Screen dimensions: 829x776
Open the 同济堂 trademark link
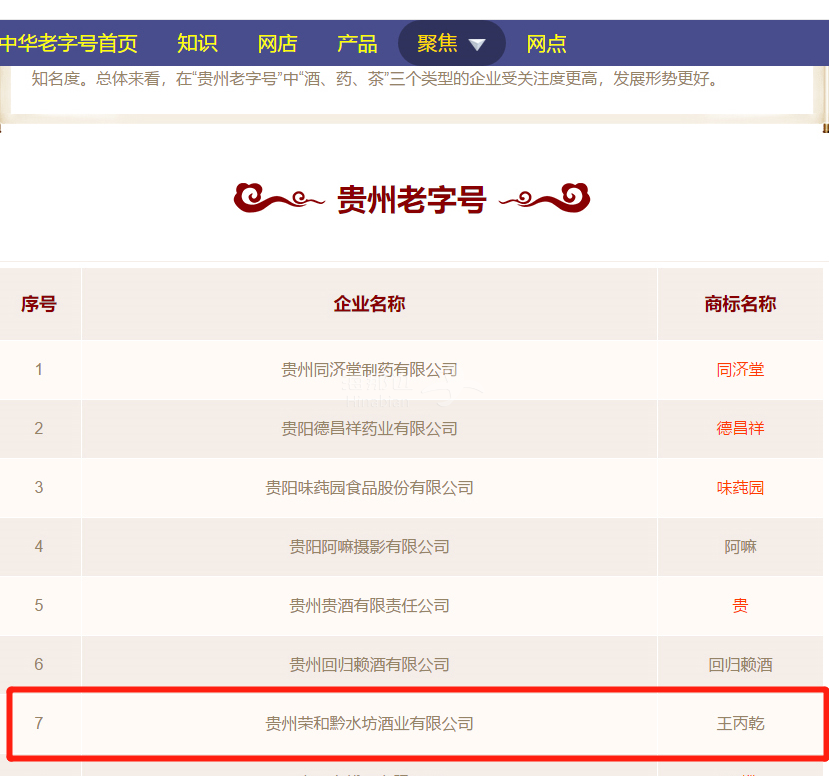[740, 370]
